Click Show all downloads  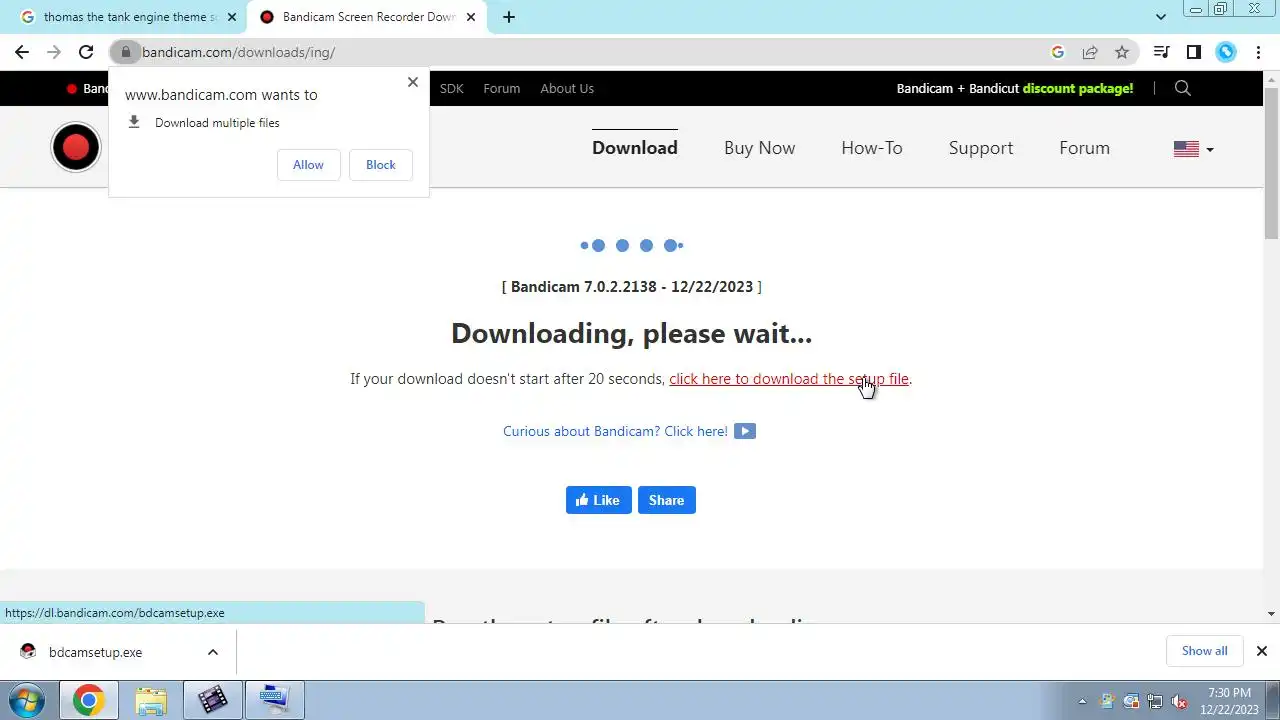coord(1204,651)
